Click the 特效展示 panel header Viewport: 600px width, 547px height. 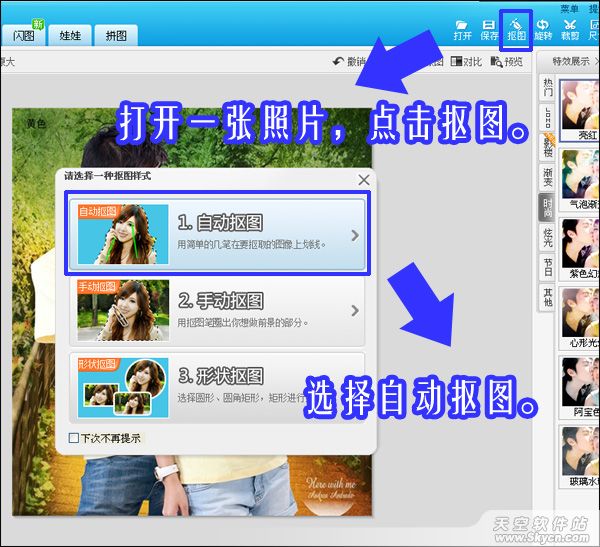pyautogui.click(x=571, y=61)
